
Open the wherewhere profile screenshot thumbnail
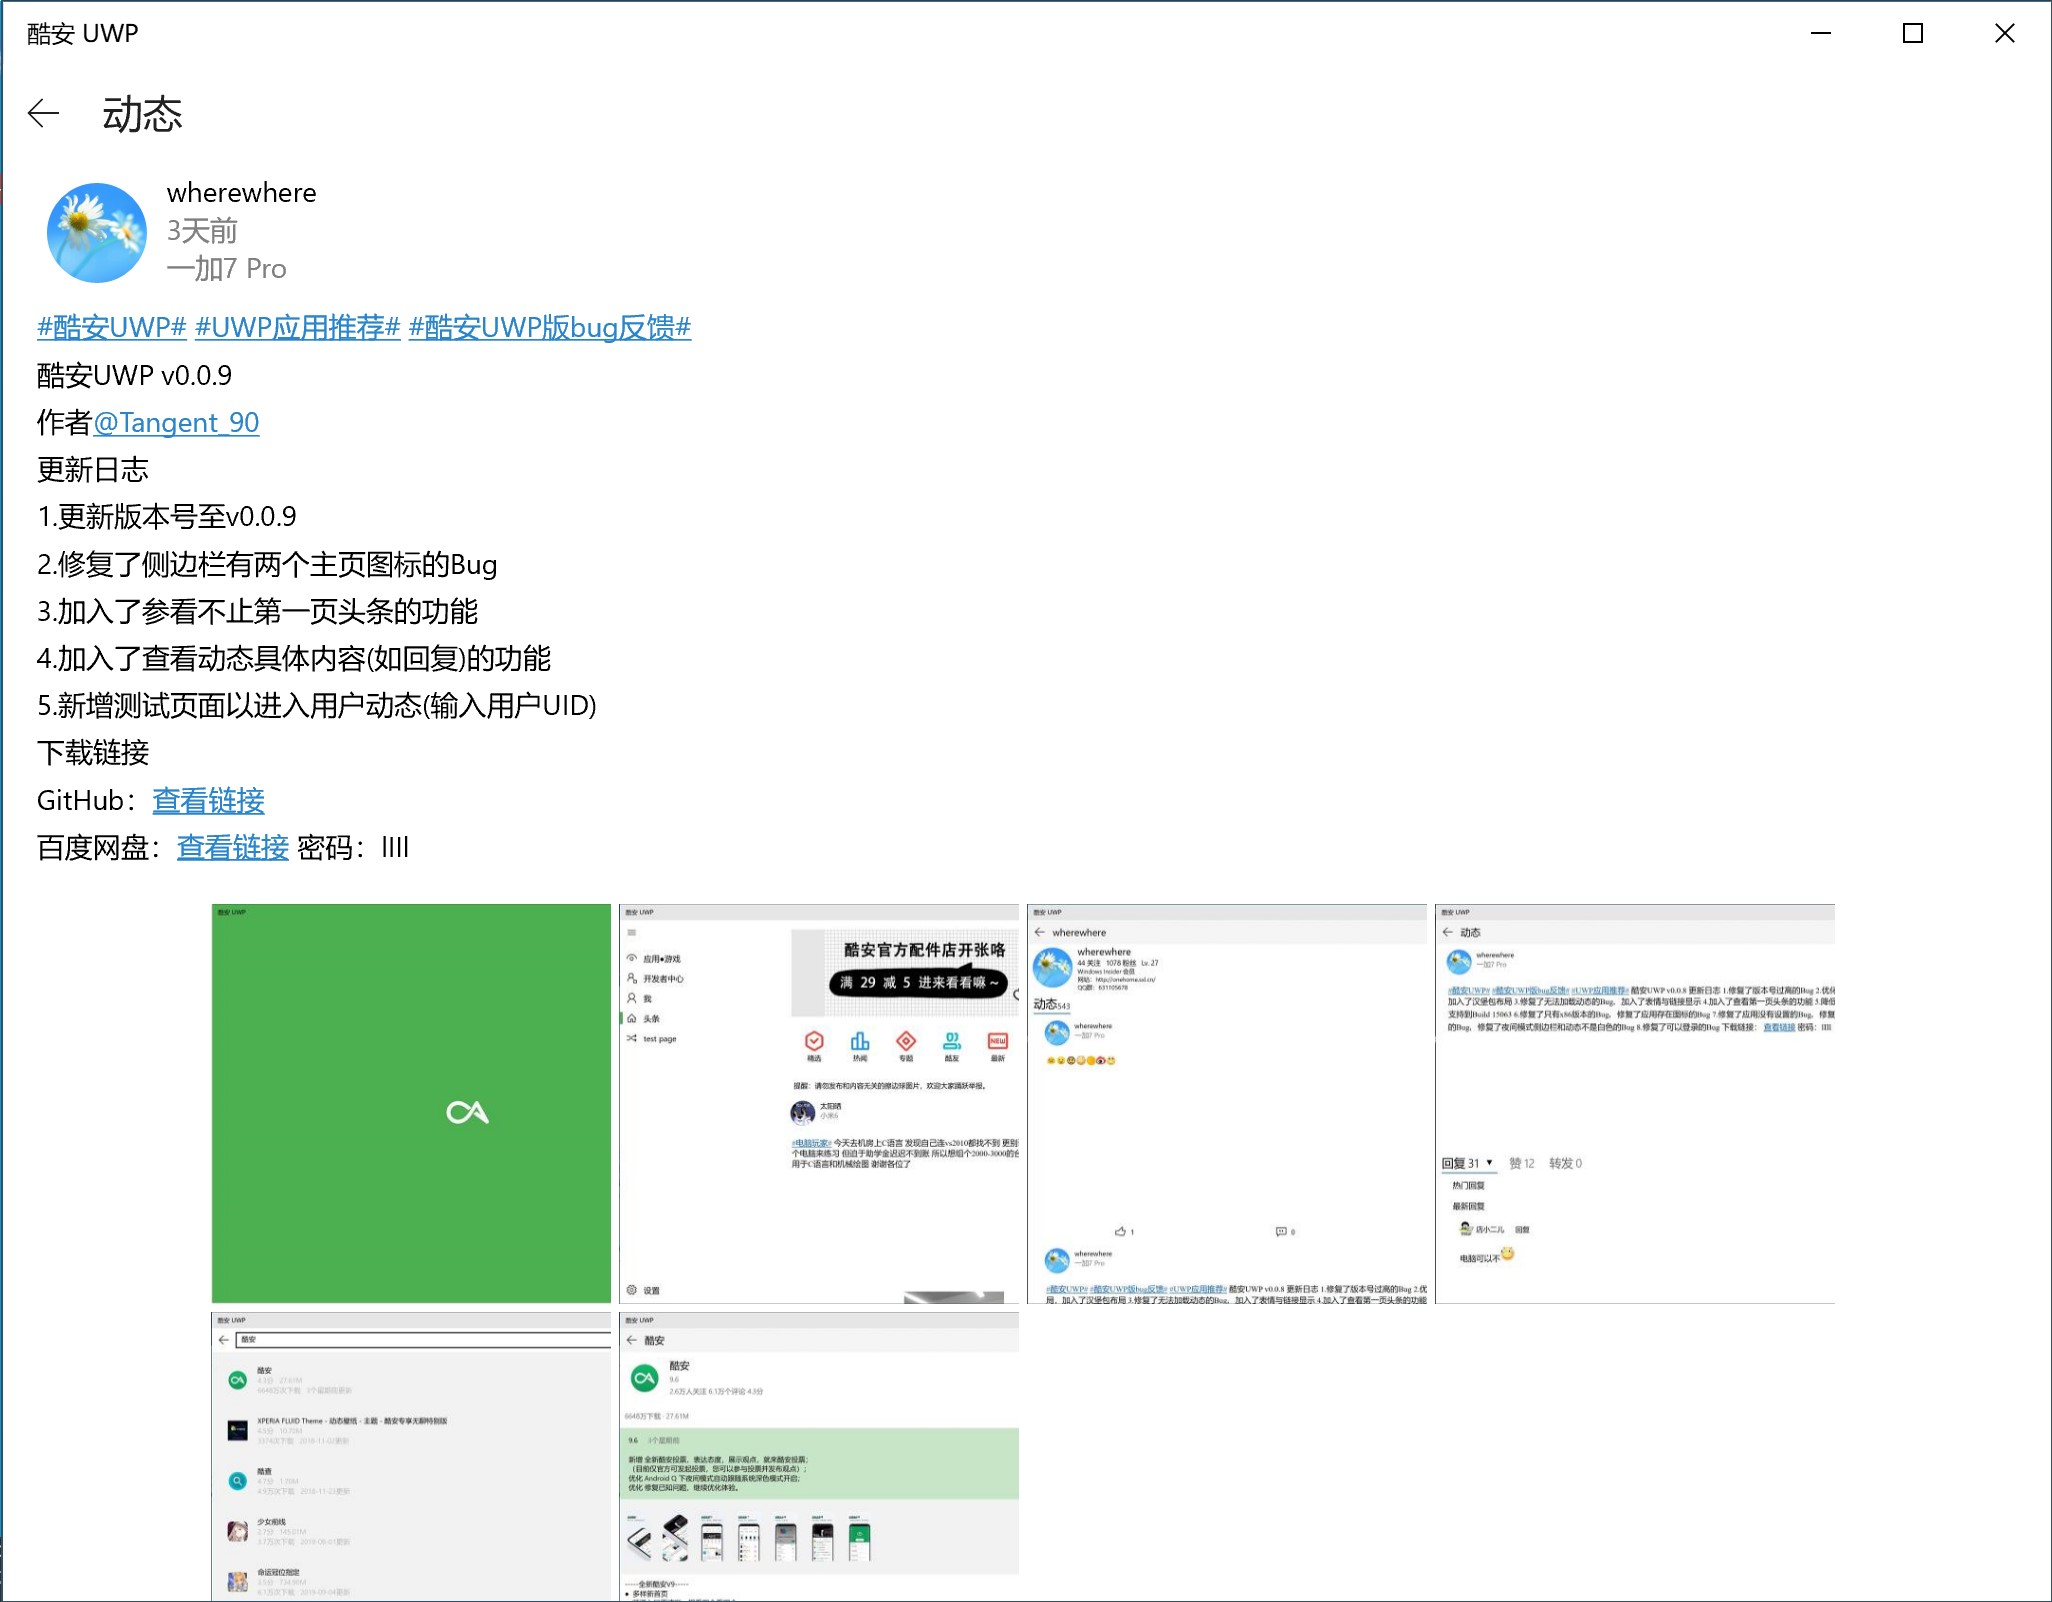[x=1227, y=1103]
